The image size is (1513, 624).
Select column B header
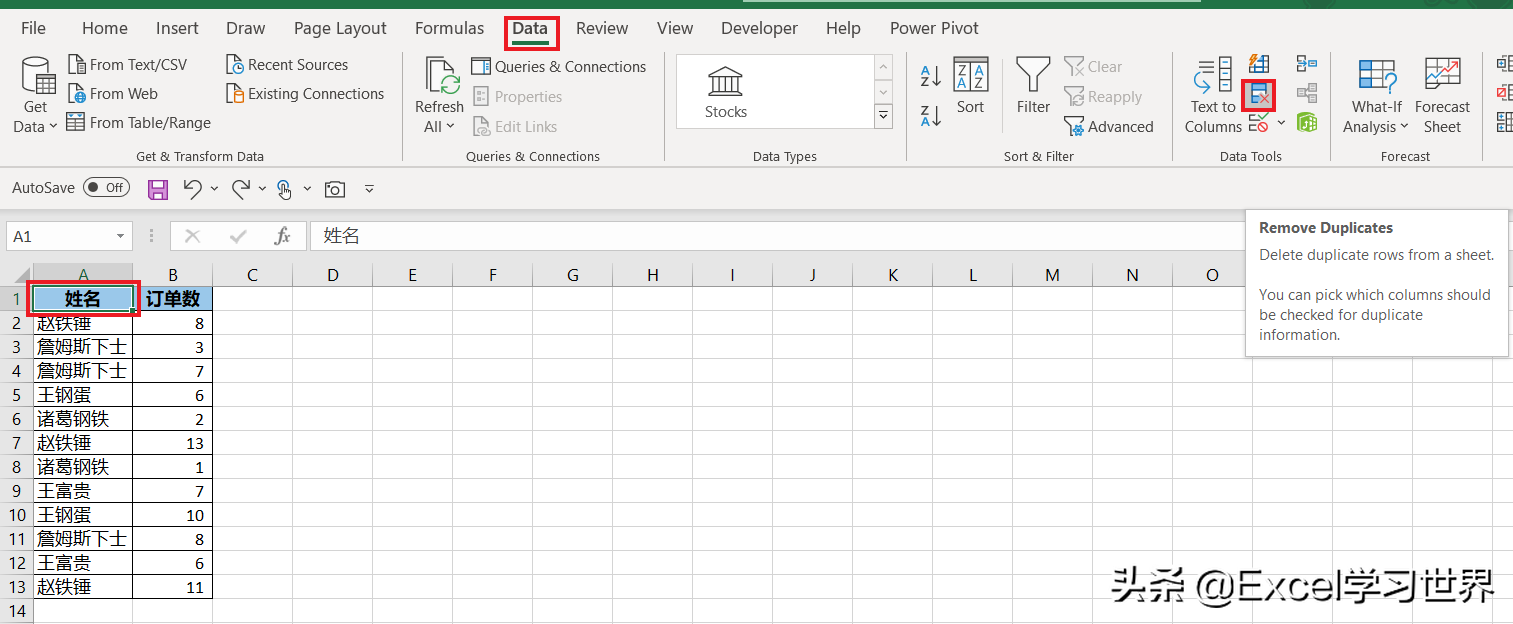tap(173, 275)
